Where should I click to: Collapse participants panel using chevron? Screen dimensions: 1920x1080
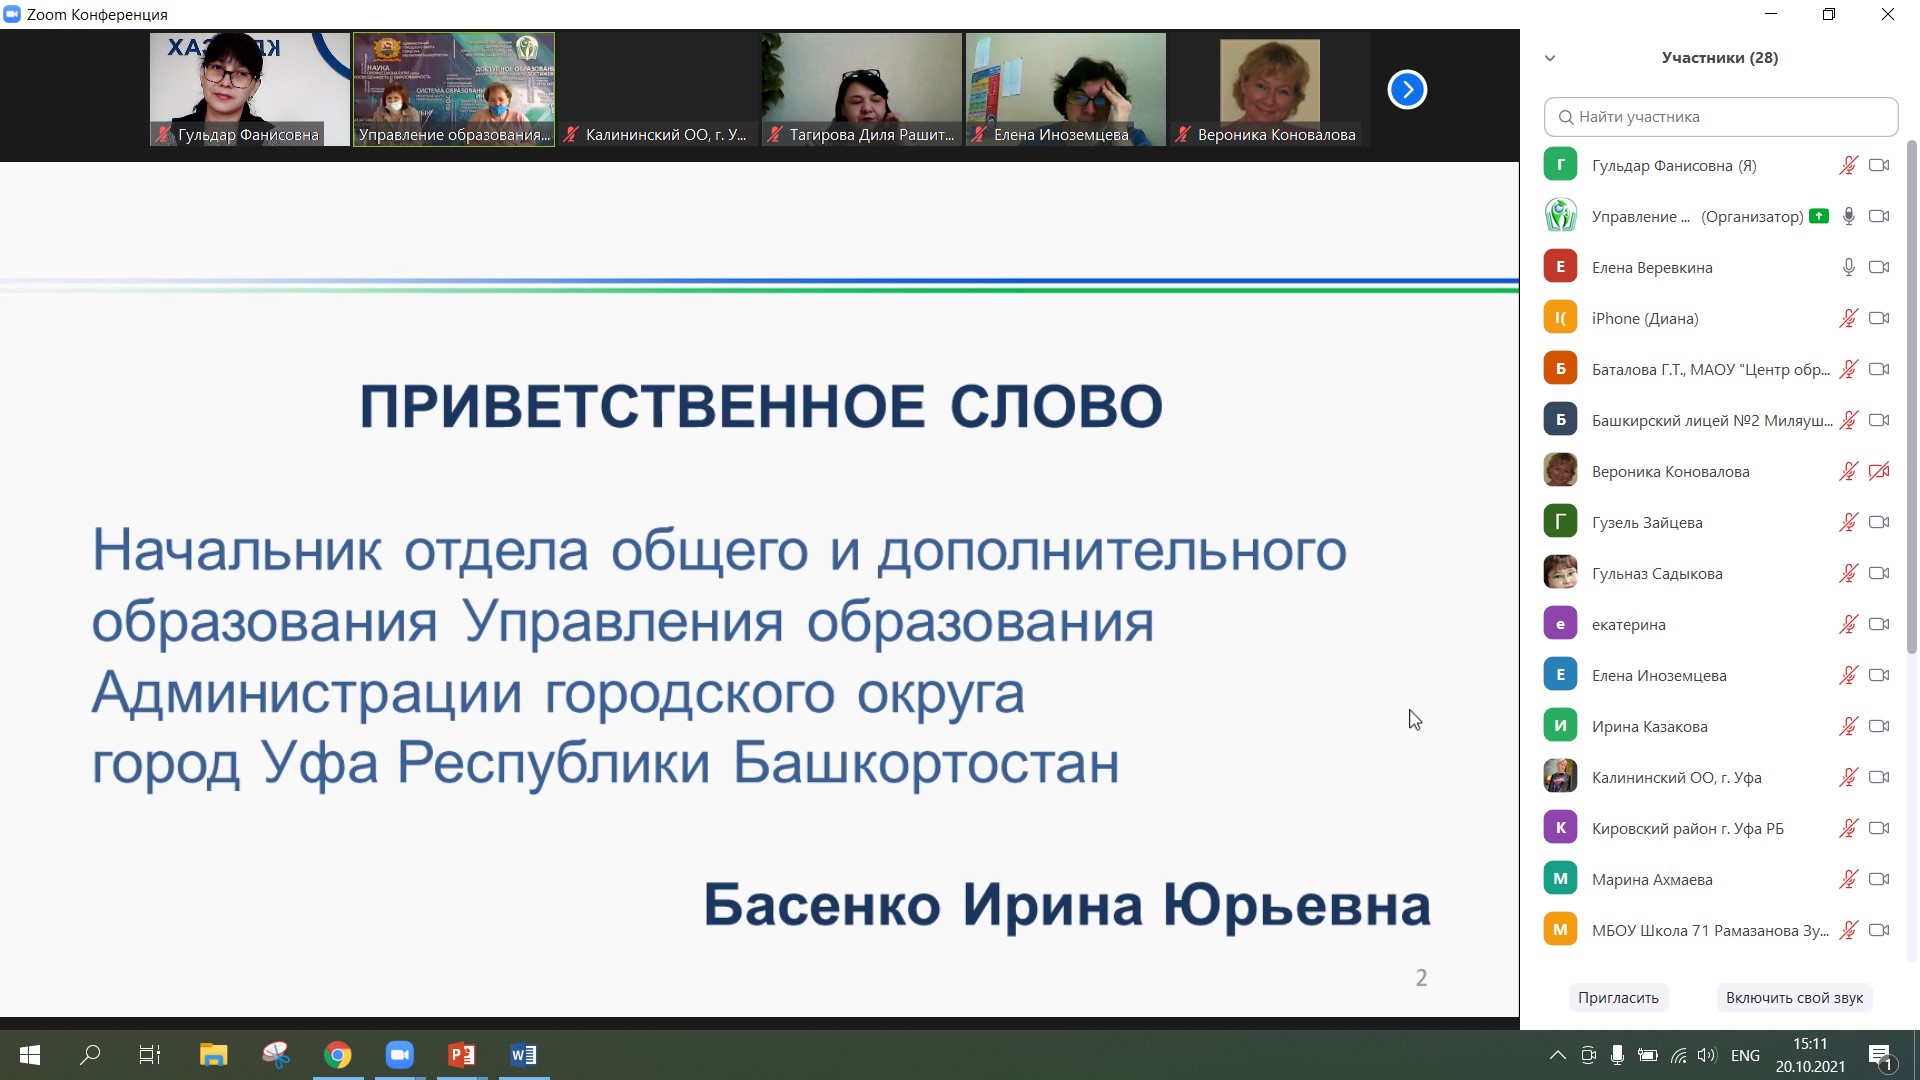(1550, 58)
